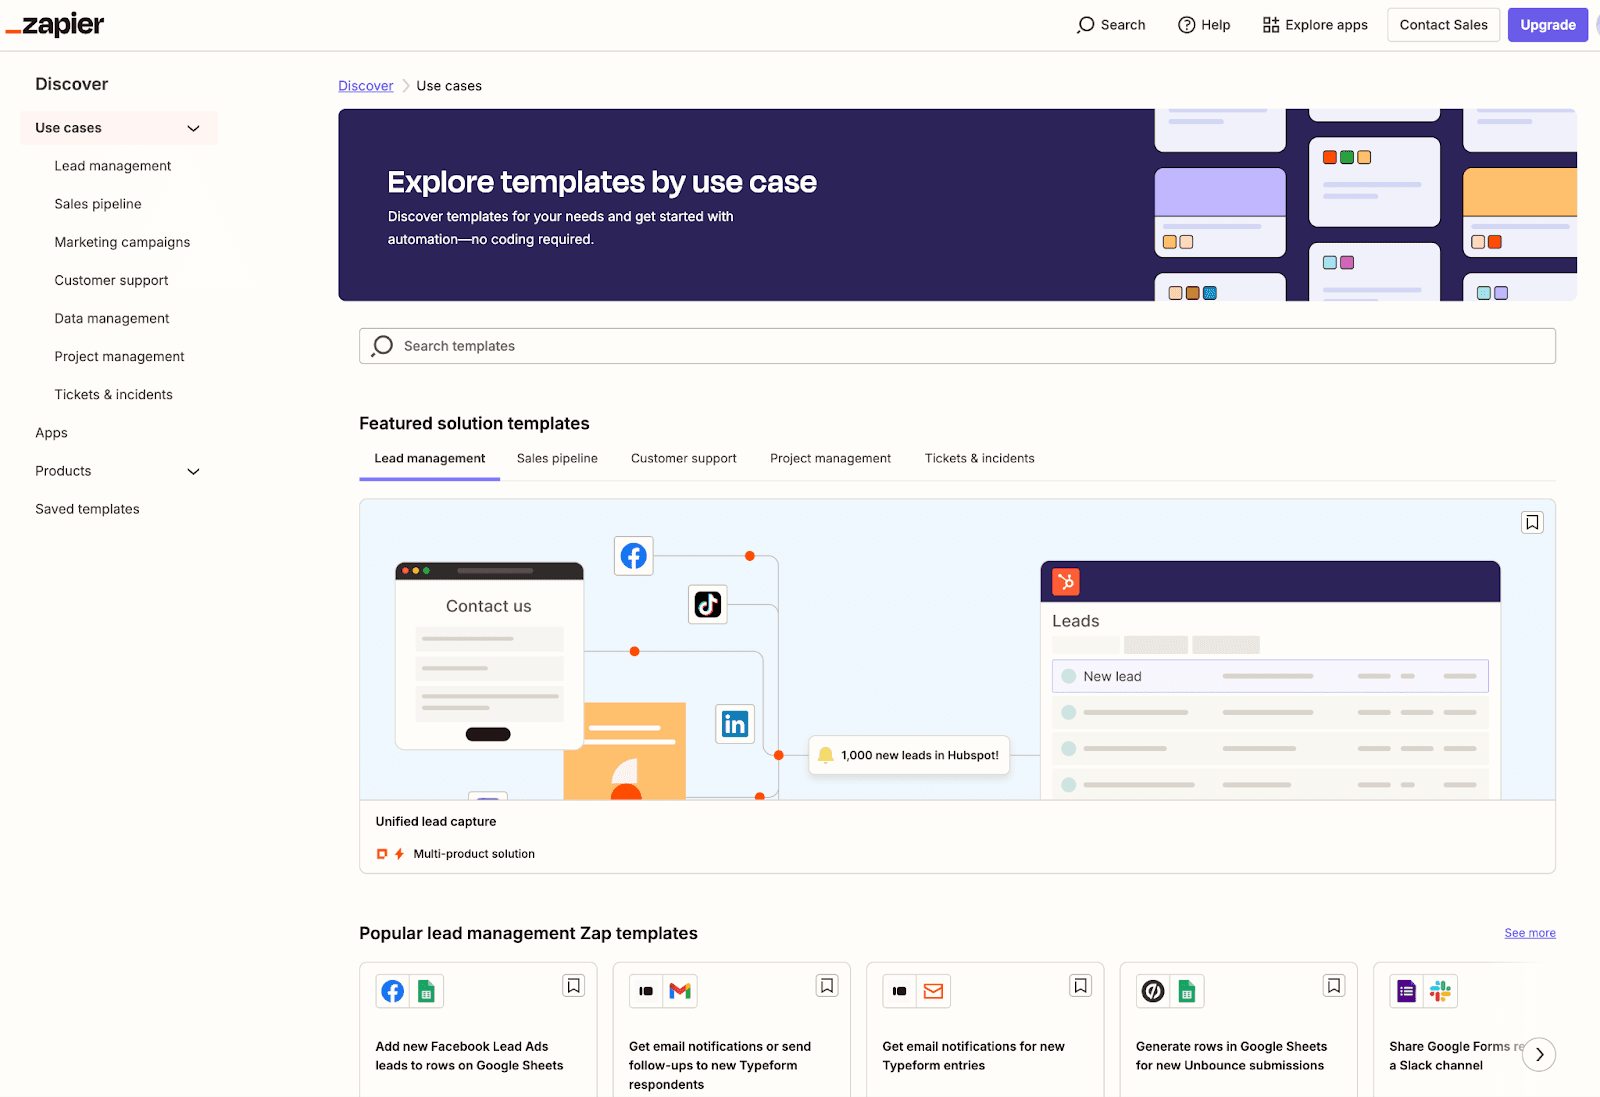Click into the Search templates field
Screen dimensions: 1600x1097
(957, 346)
